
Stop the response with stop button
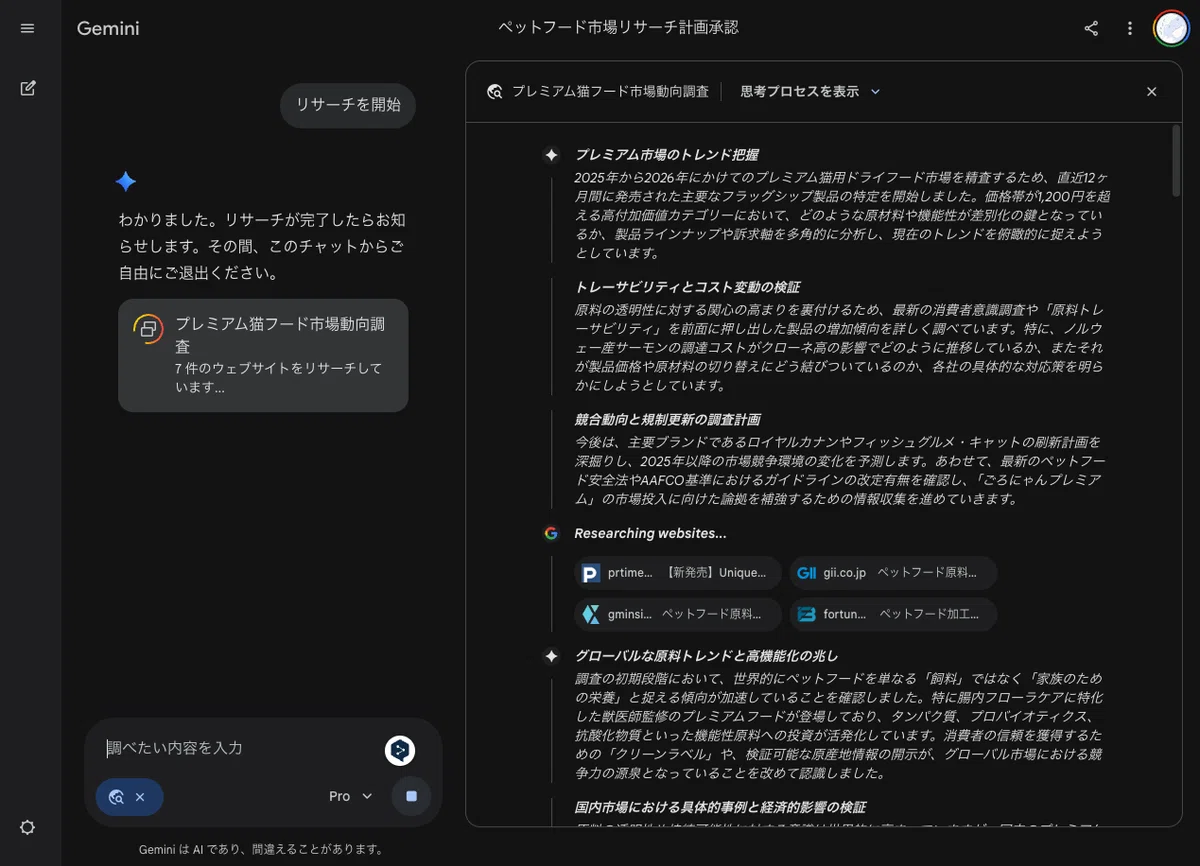(x=411, y=796)
